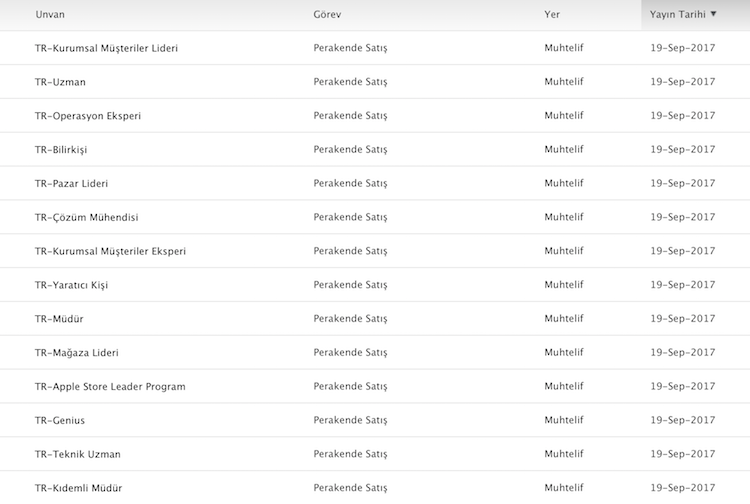
Task: Select TR-Apple Store Leader Program listing
Action: (110, 387)
